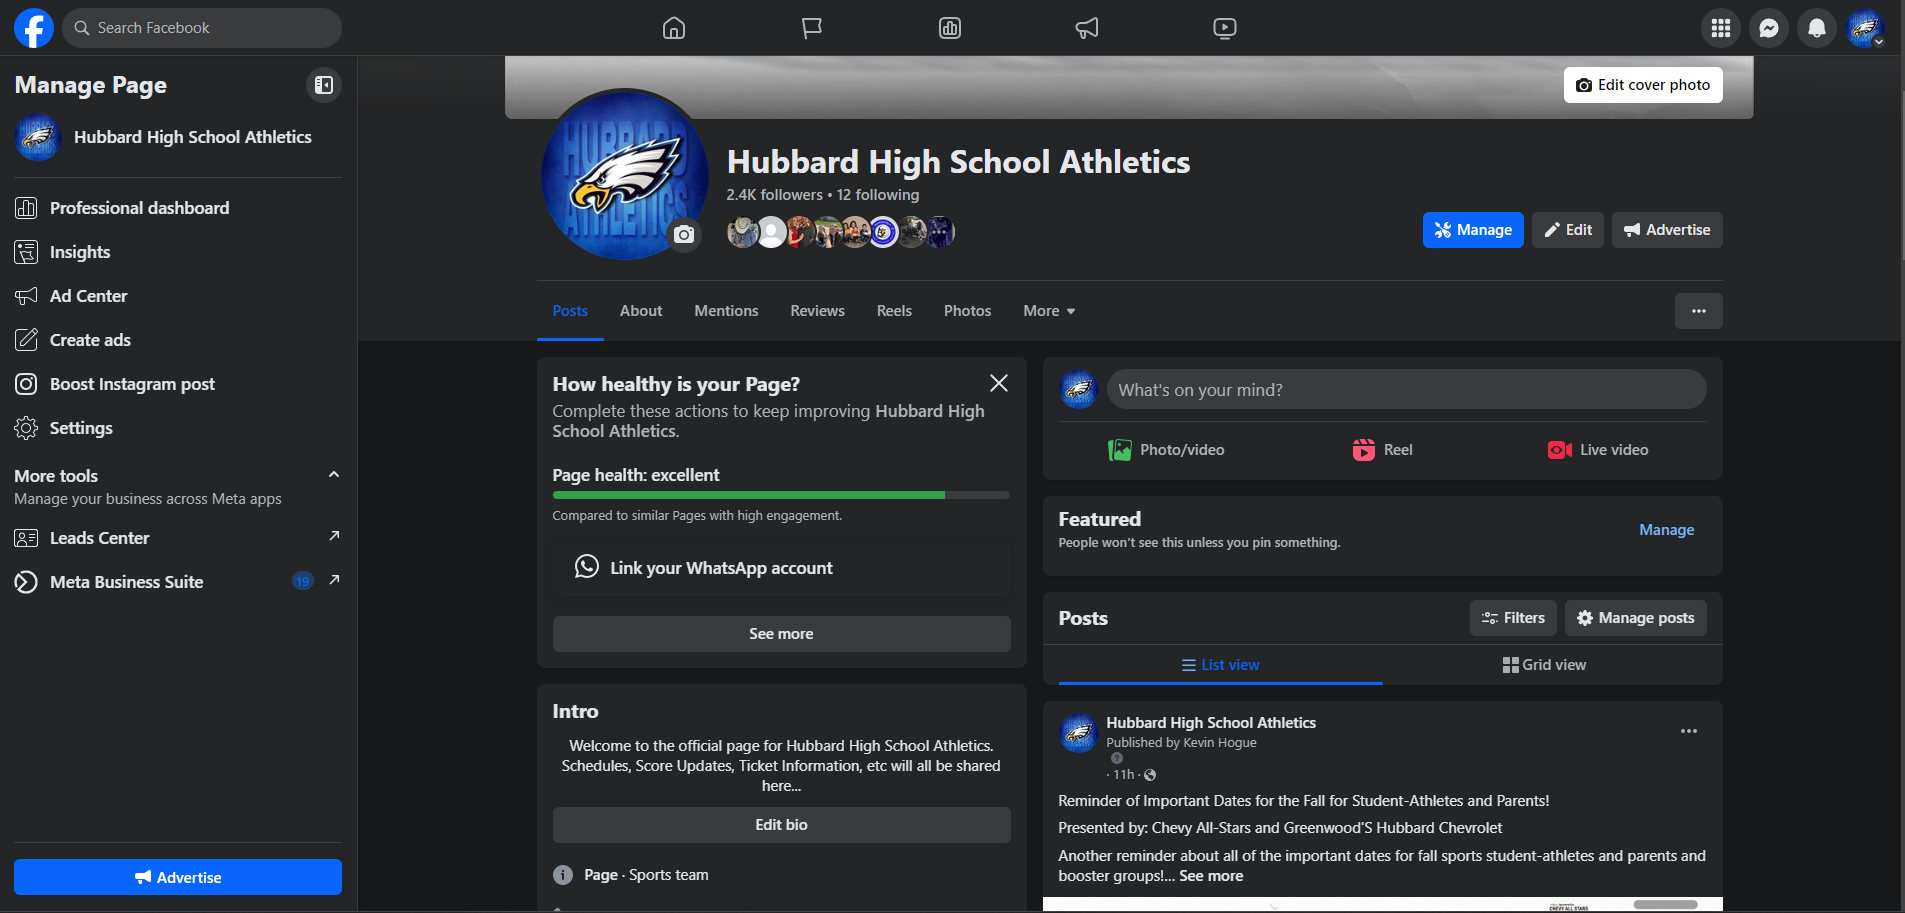Open the Video play icon in top bar
1905x913 pixels.
click(x=1225, y=28)
